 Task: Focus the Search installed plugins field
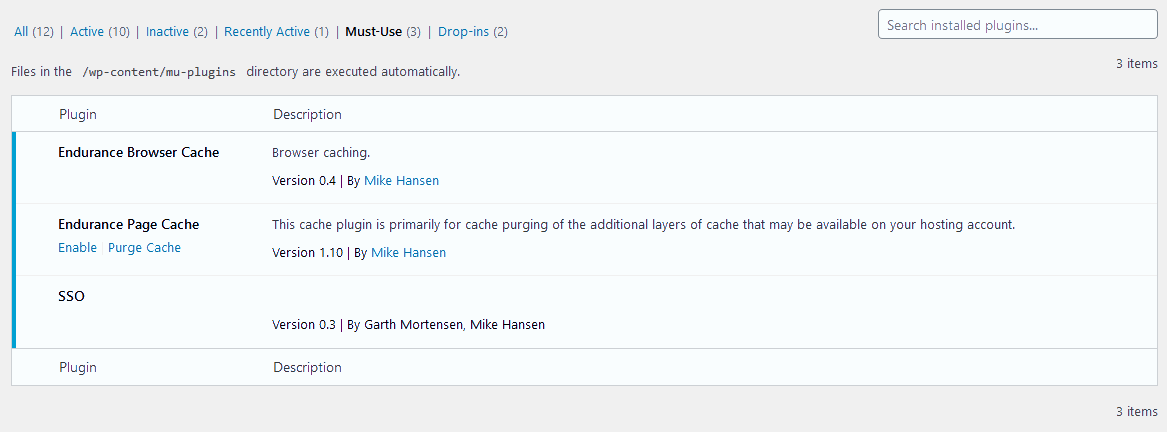point(1016,25)
